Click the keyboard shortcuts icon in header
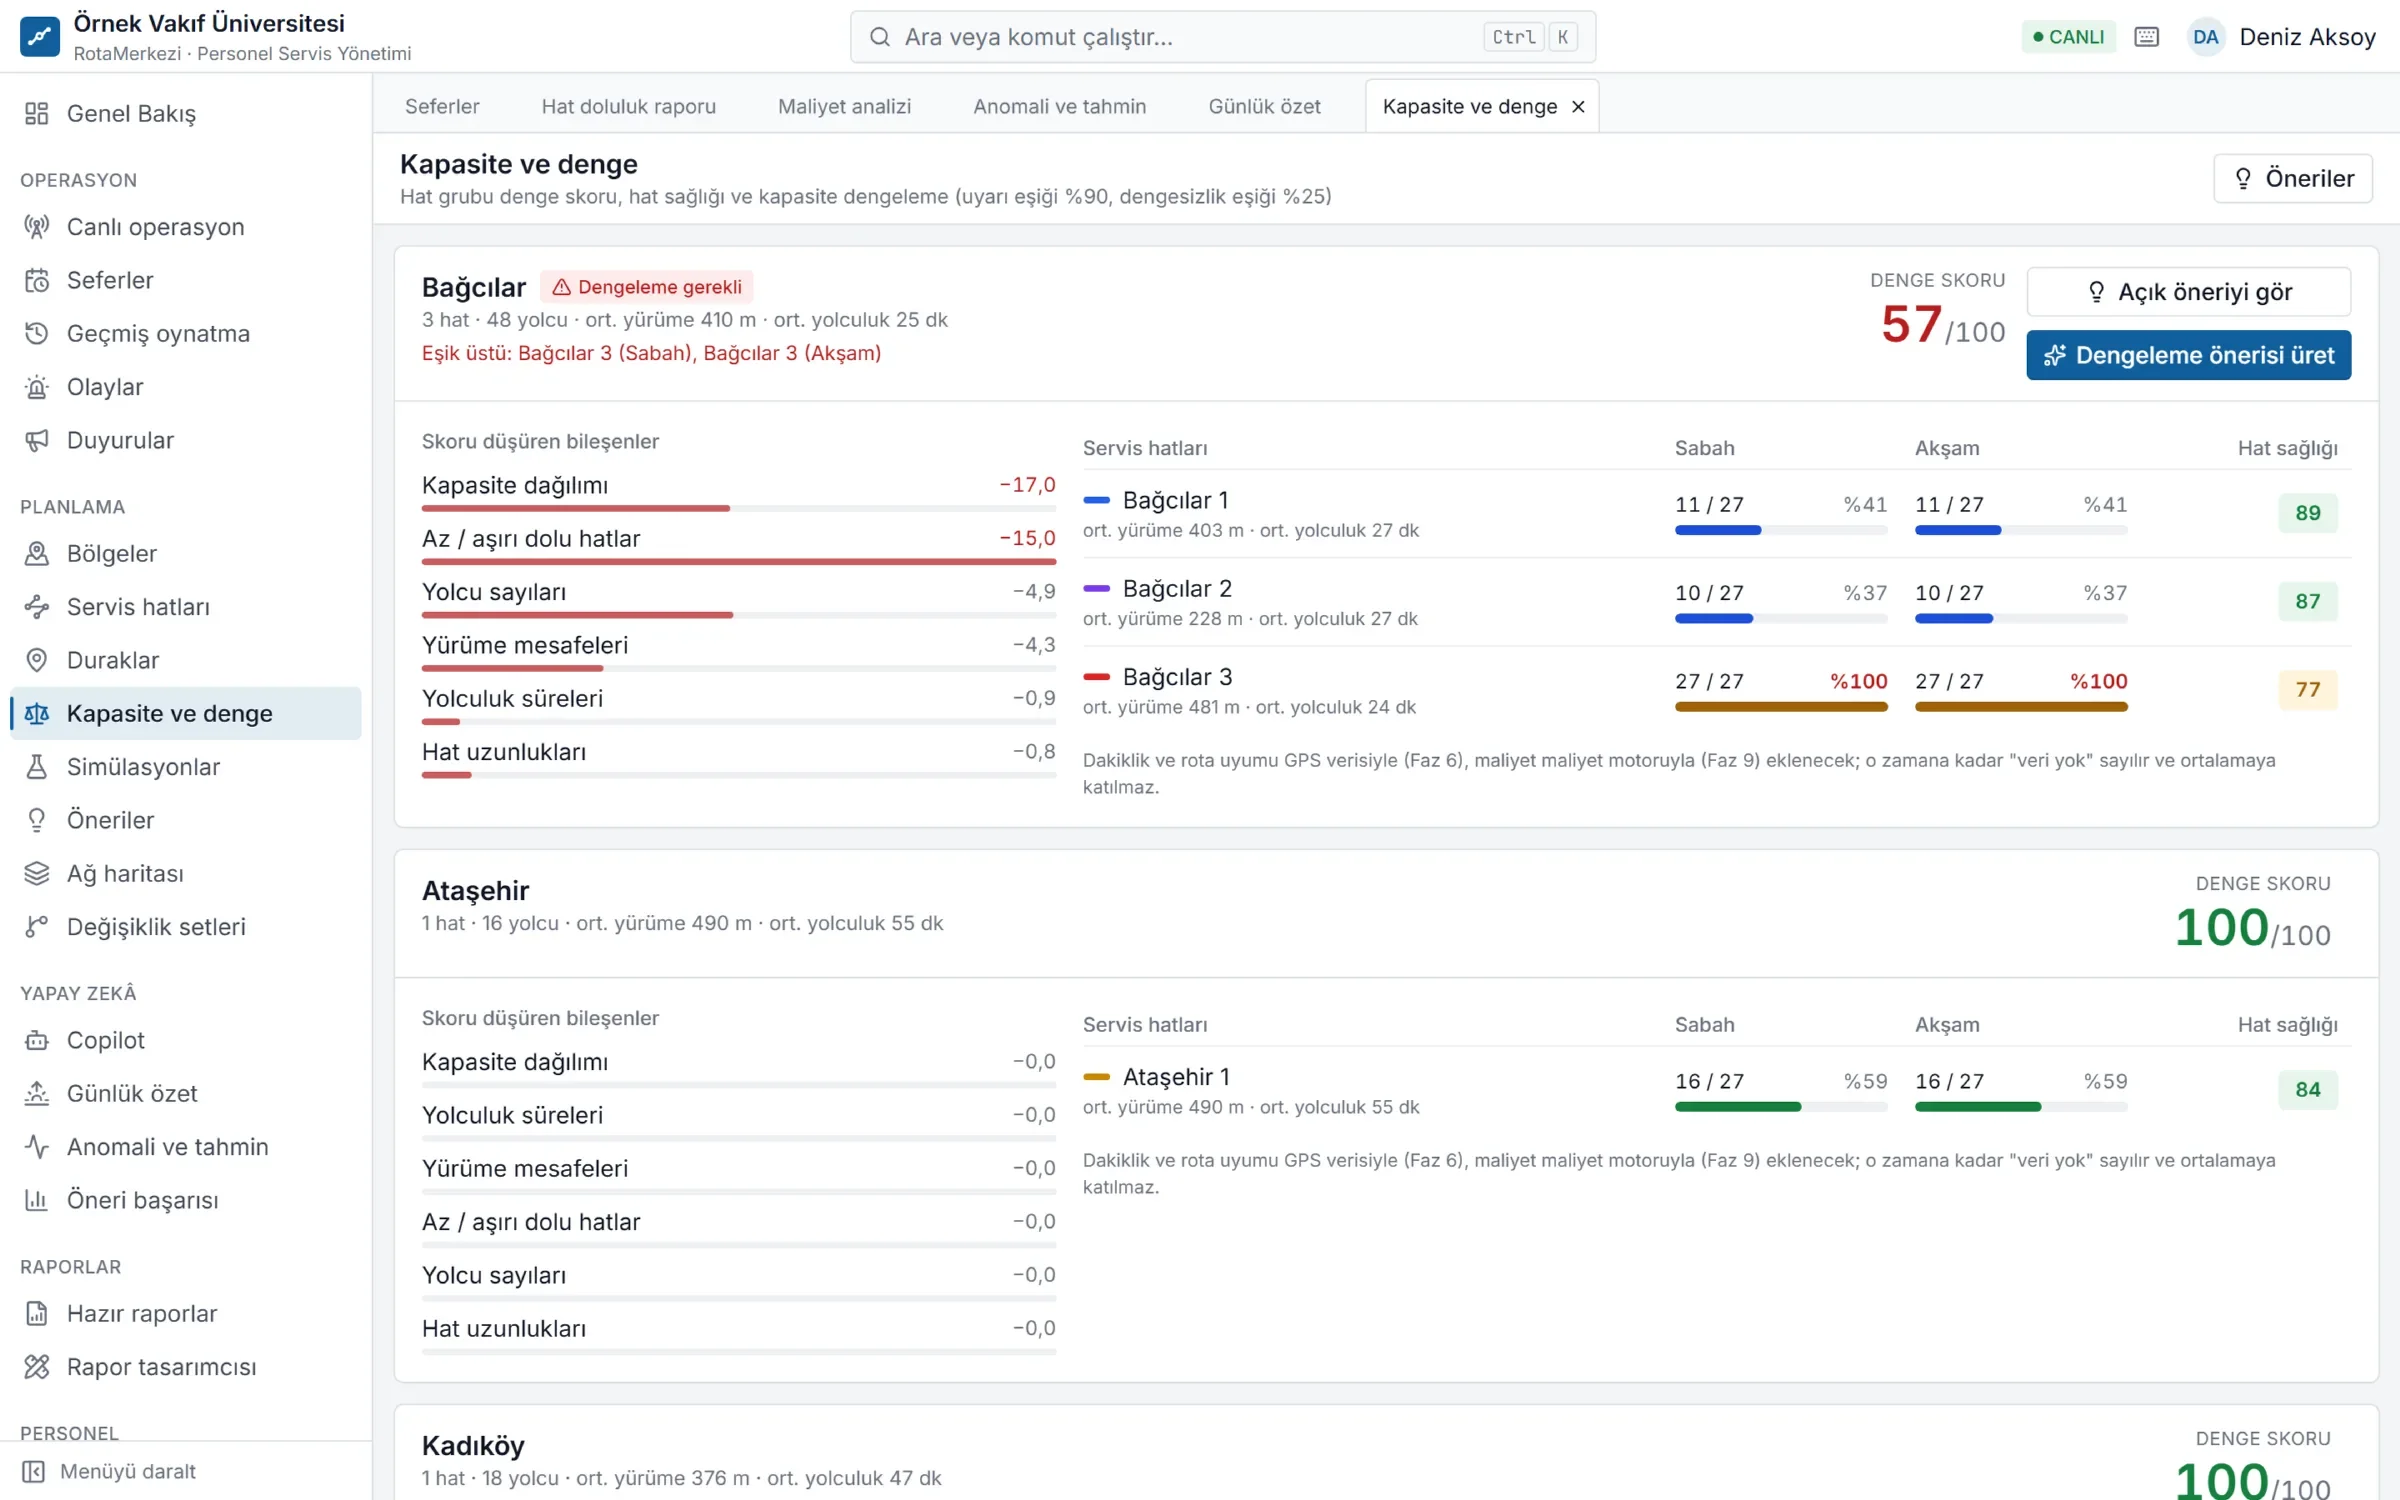This screenshot has width=2400, height=1500. (2146, 37)
